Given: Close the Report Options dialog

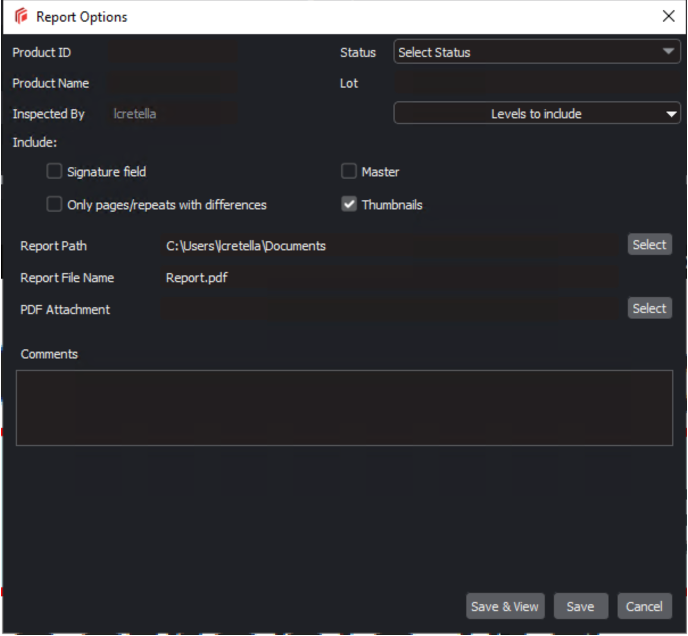Looking at the screenshot, I should click(668, 16).
